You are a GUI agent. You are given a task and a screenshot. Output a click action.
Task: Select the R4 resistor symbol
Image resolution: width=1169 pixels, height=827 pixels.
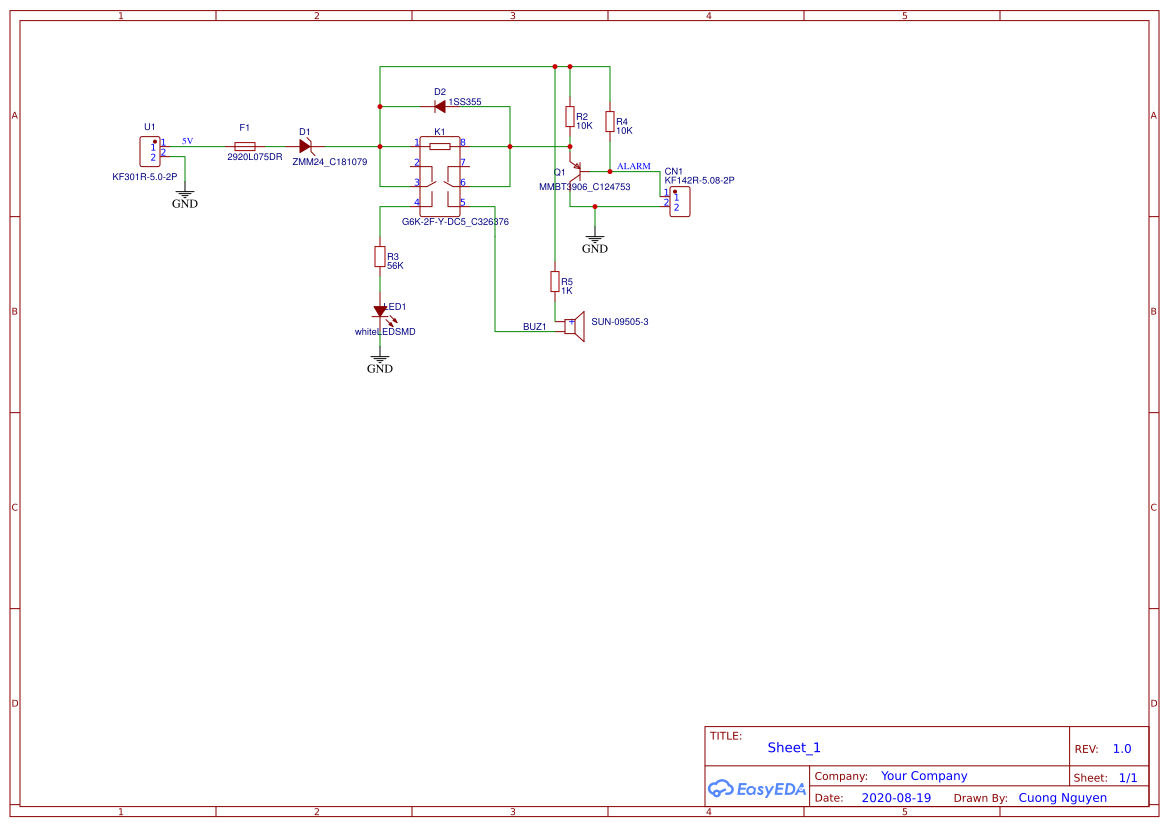pyautogui.click(x=610, y=122)
